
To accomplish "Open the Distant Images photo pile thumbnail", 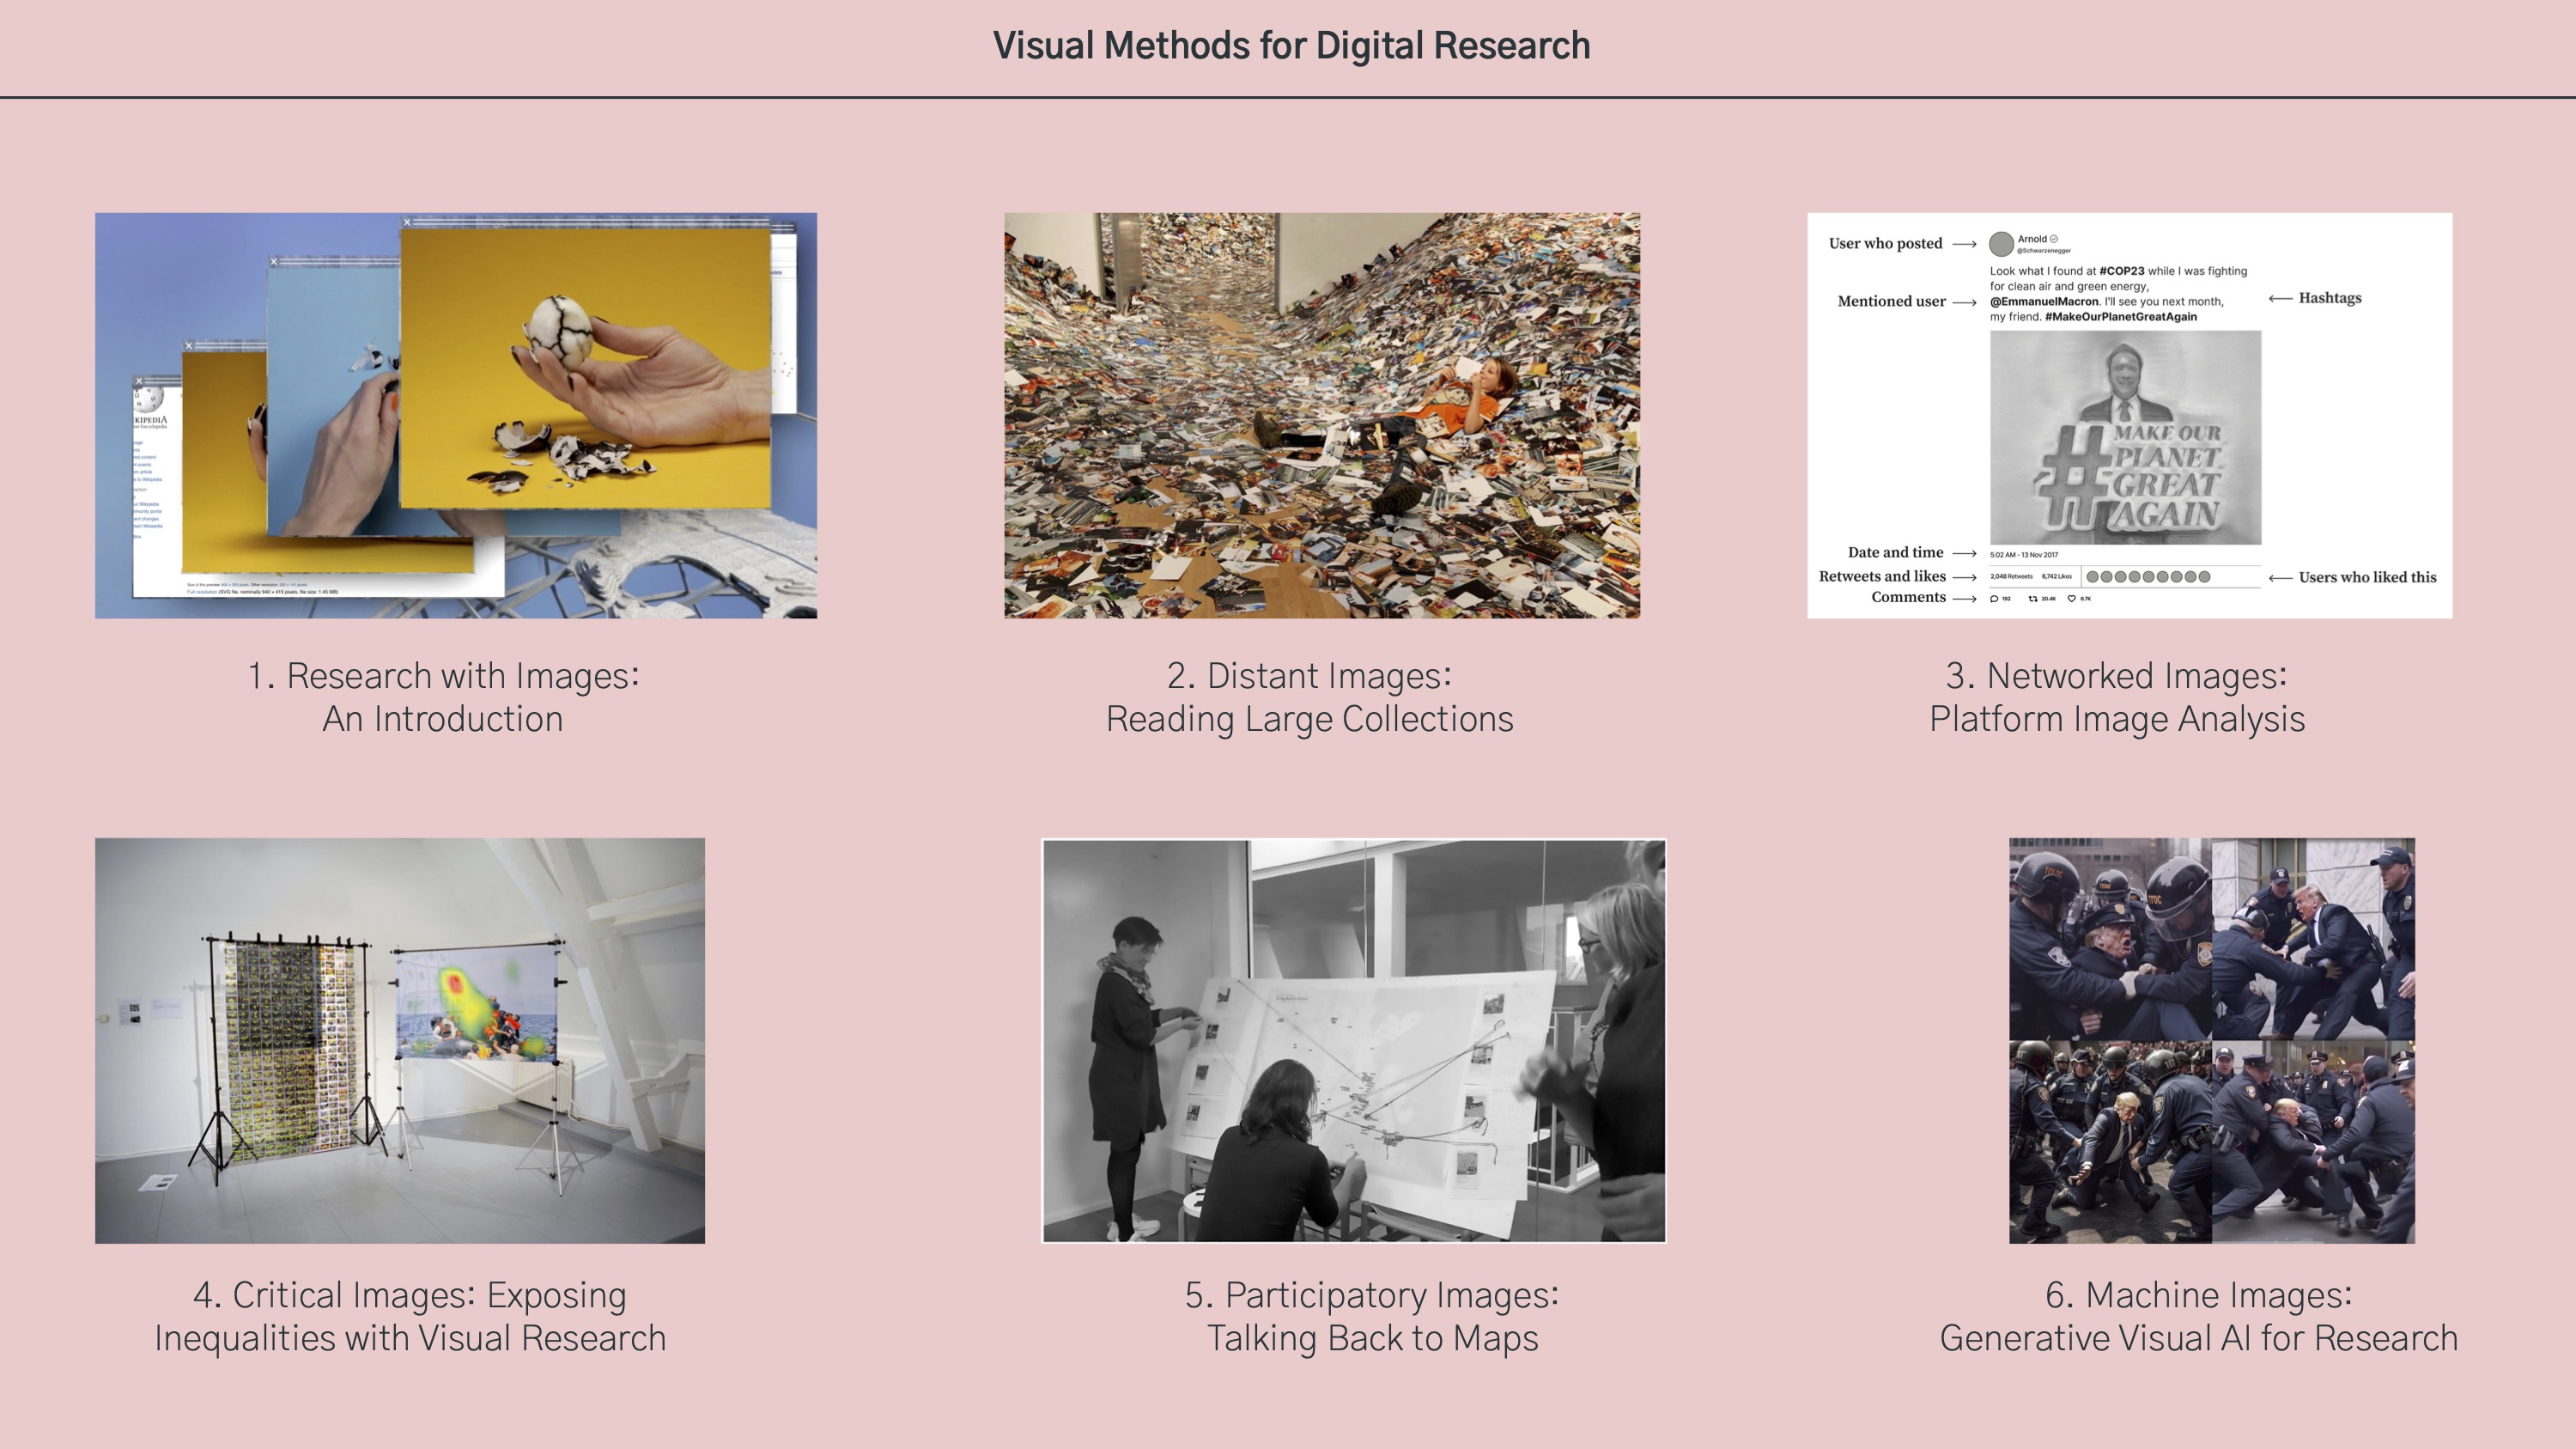I will coord(1321,415).
